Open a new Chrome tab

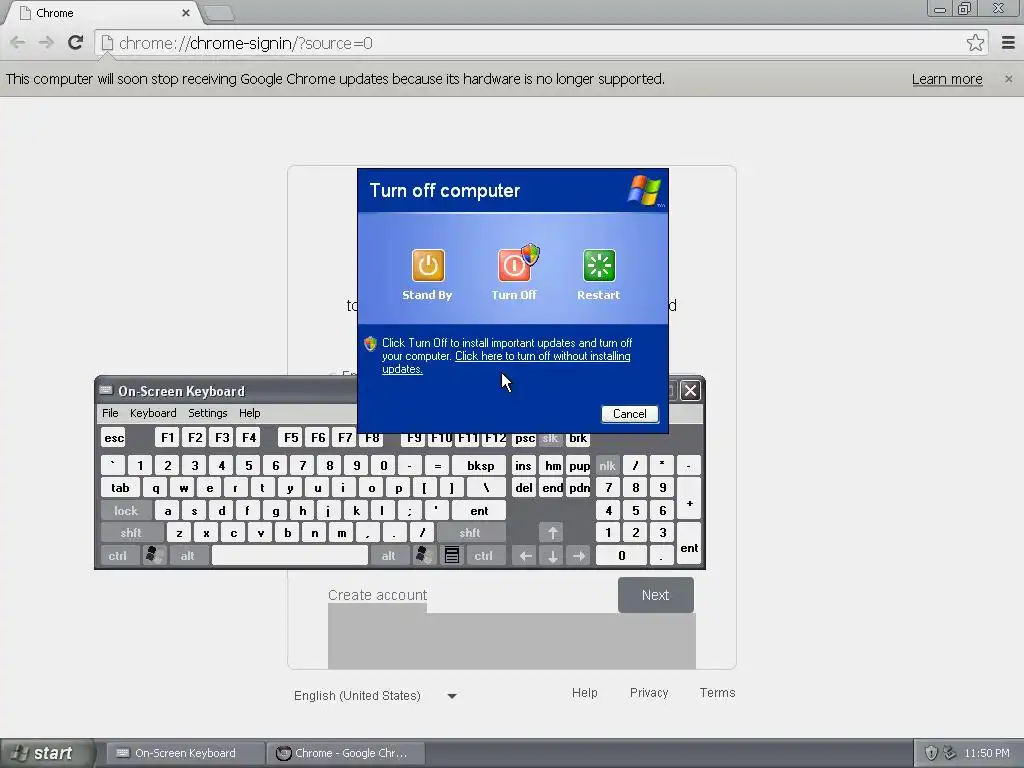[x=218, y=13]
